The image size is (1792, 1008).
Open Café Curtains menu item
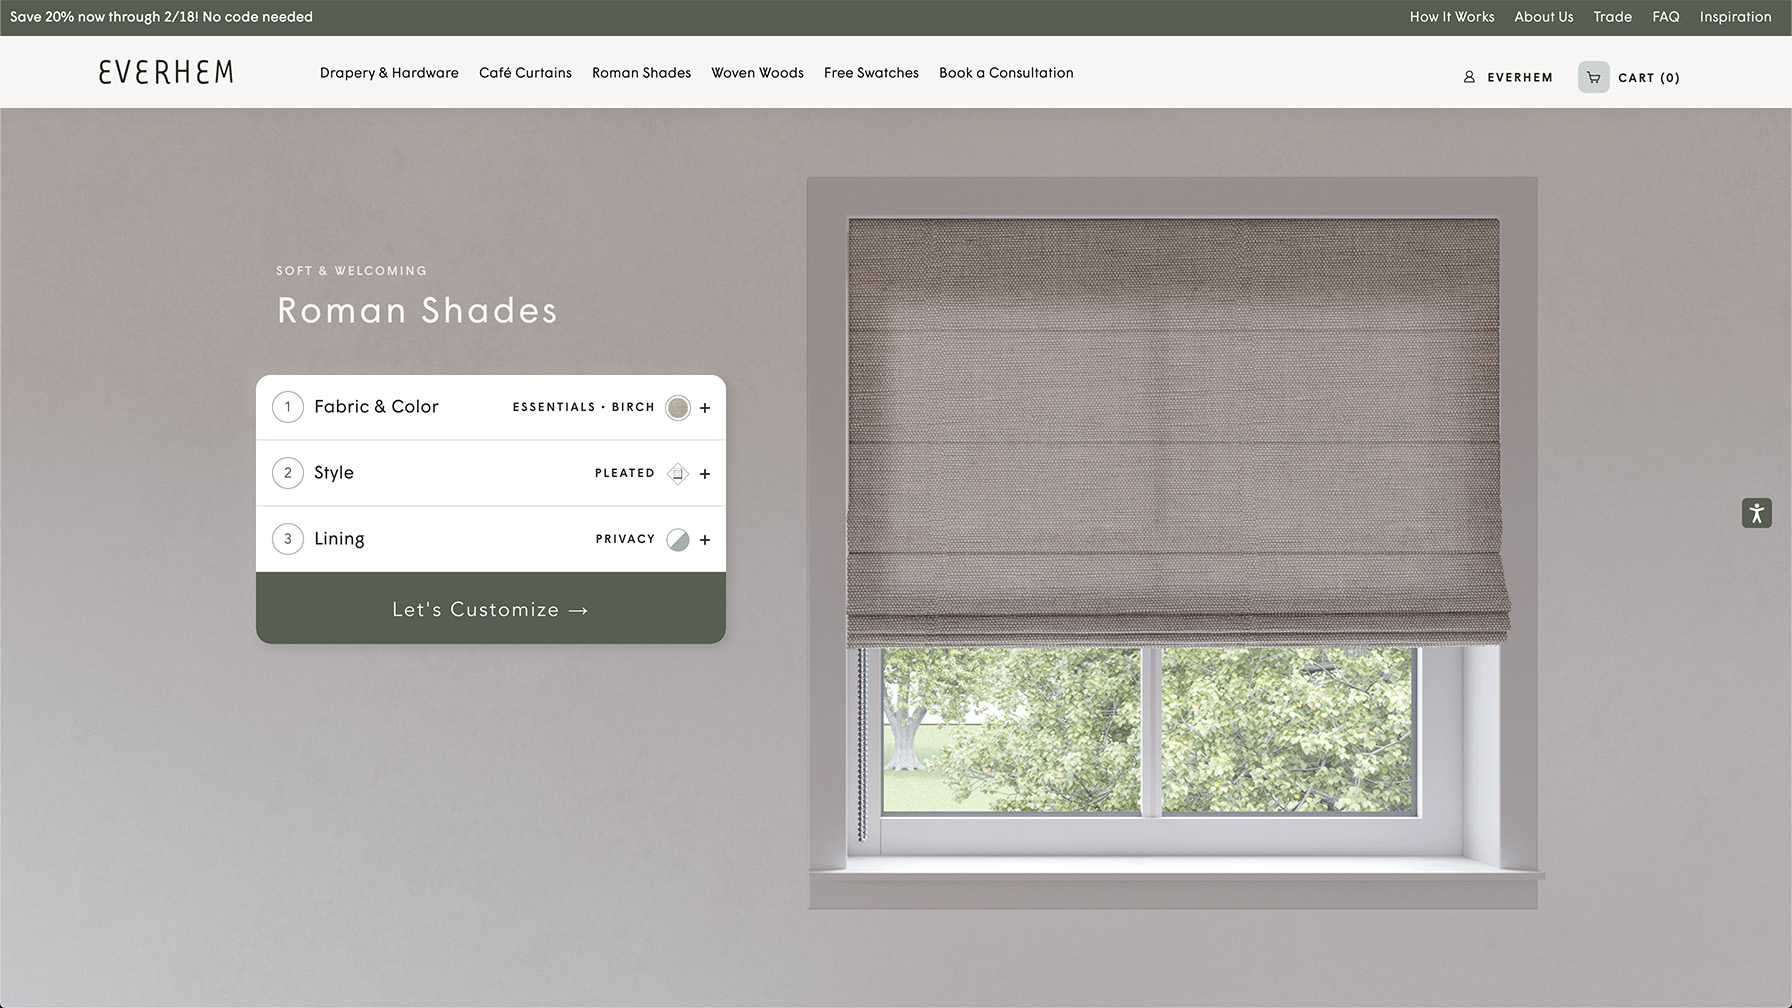525,73
